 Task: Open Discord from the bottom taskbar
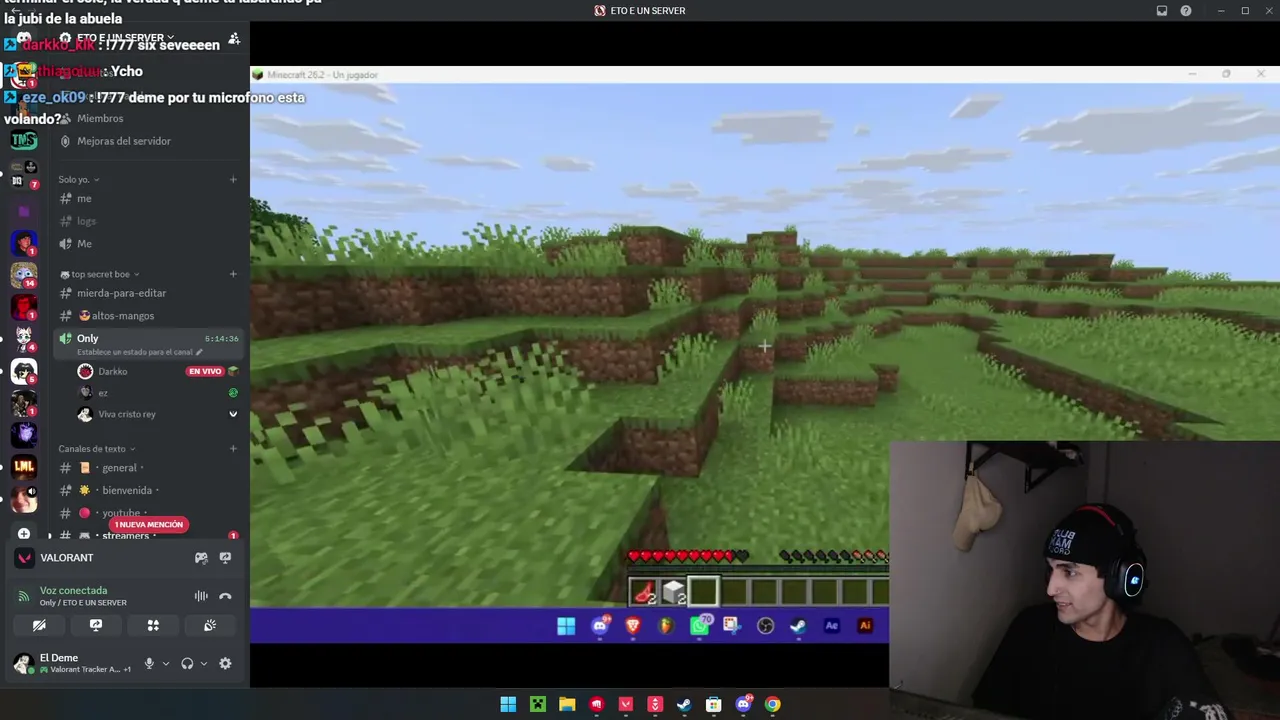[x=743, y=704]
